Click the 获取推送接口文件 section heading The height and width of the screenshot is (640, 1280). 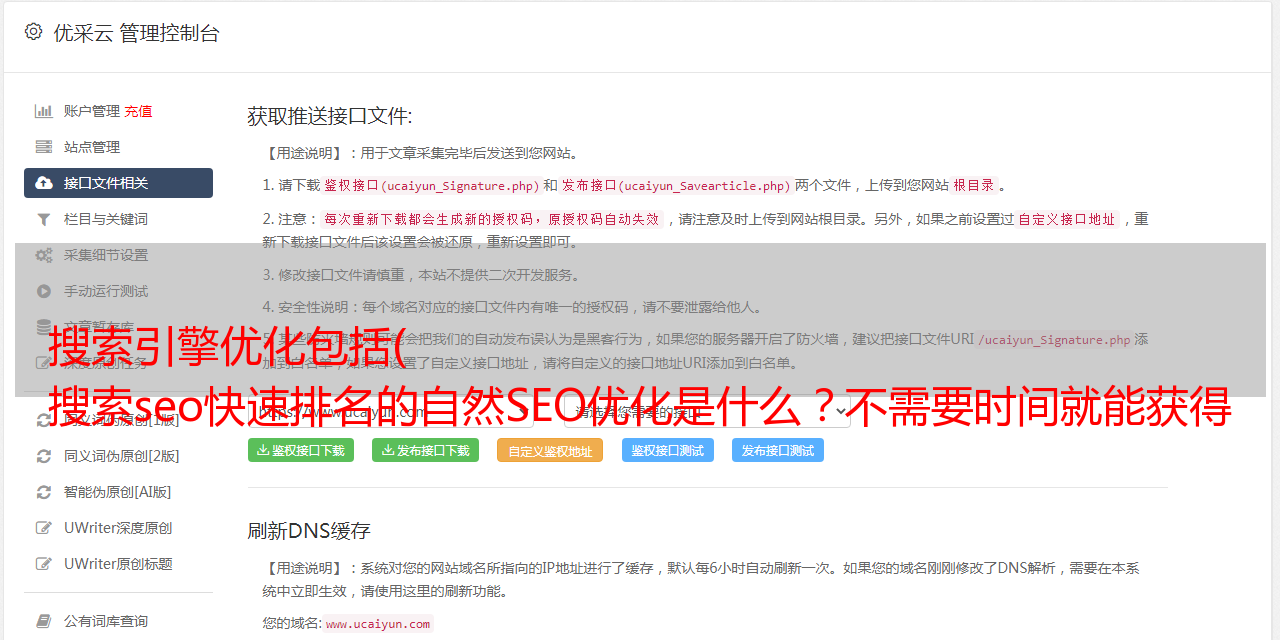coord(330,116)
